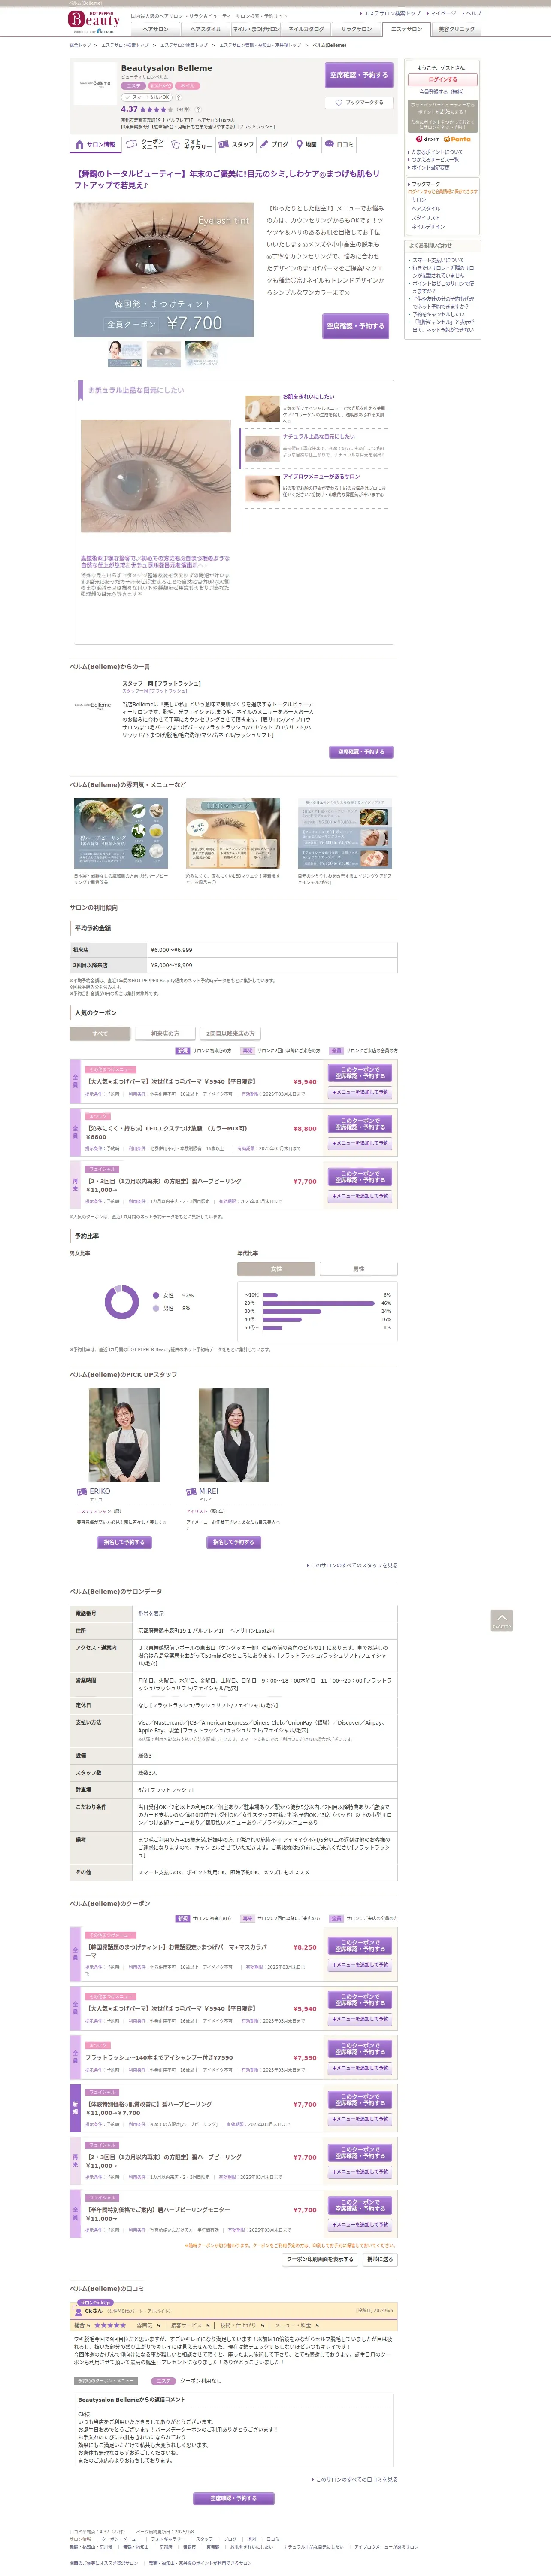The image size is (551, 2576).
Task: Click the page top arrow button
Action: pyautogui.click(x=502, y=1620)
